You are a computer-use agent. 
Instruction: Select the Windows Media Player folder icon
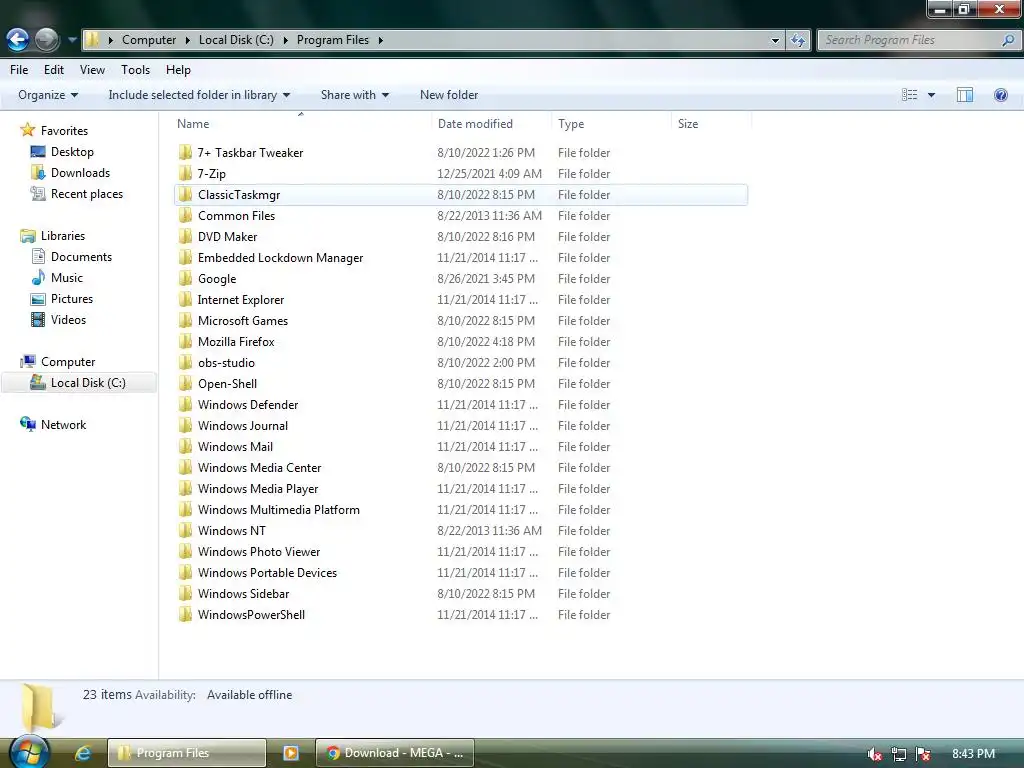[x=185, y=488]
